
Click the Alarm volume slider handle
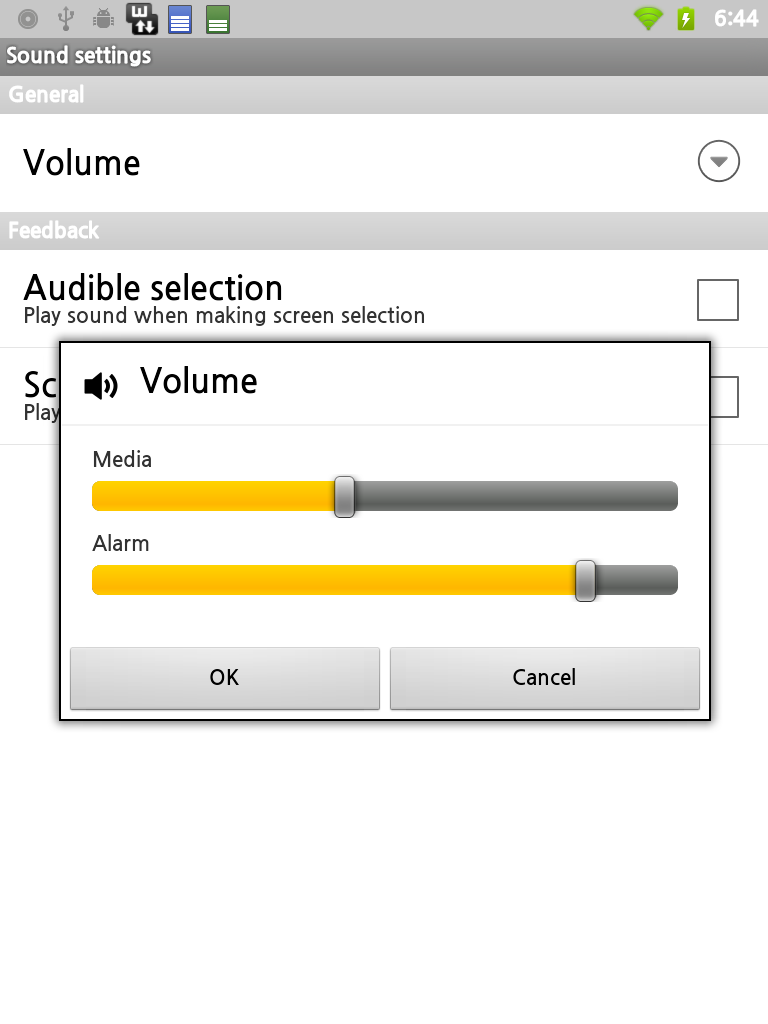[586, 581]
